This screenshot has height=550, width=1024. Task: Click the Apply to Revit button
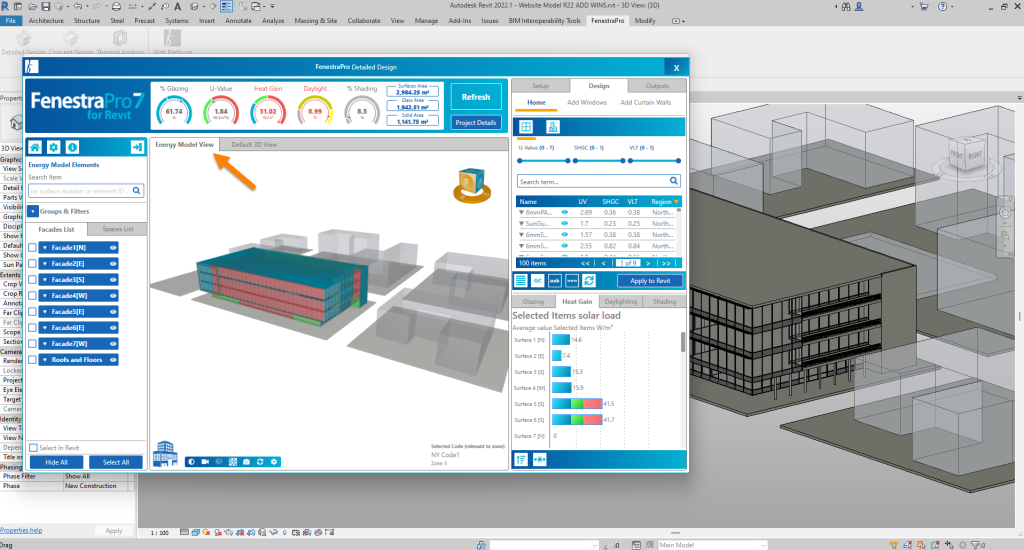point(650,281)
